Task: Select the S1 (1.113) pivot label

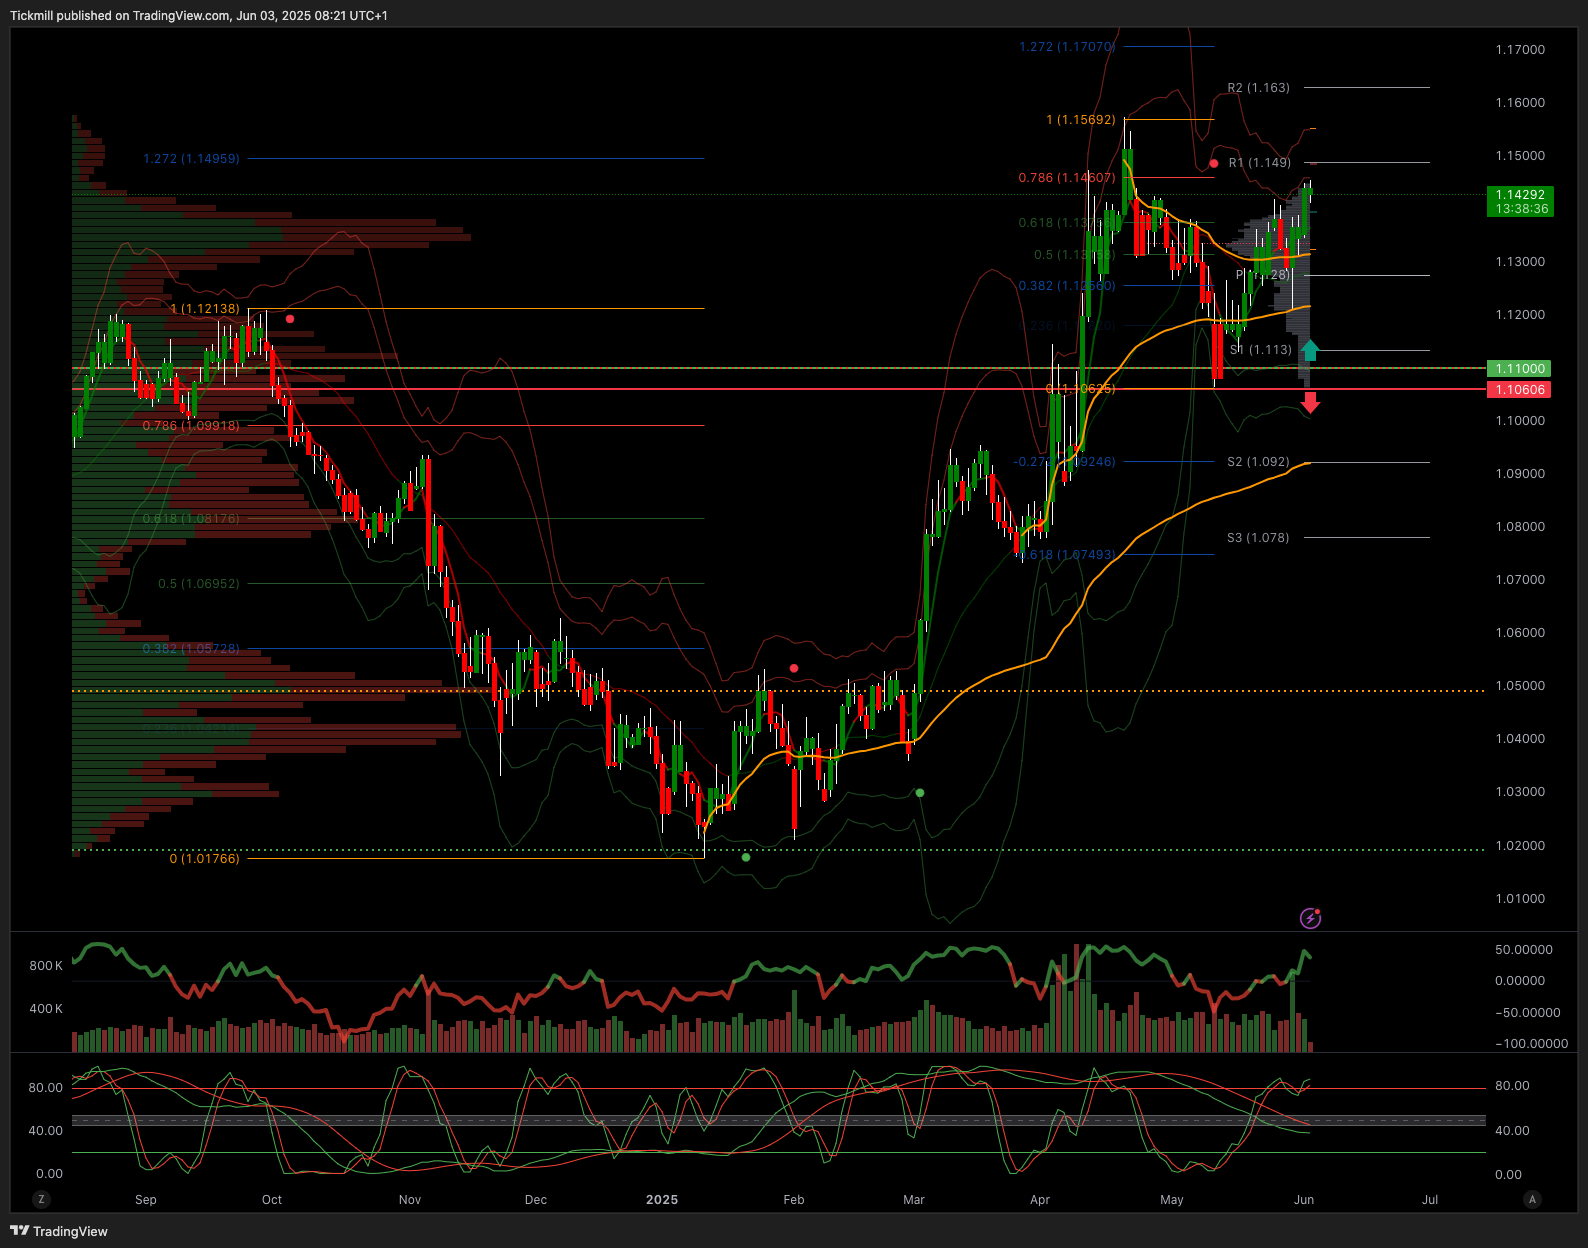Action: (1261, 350)
